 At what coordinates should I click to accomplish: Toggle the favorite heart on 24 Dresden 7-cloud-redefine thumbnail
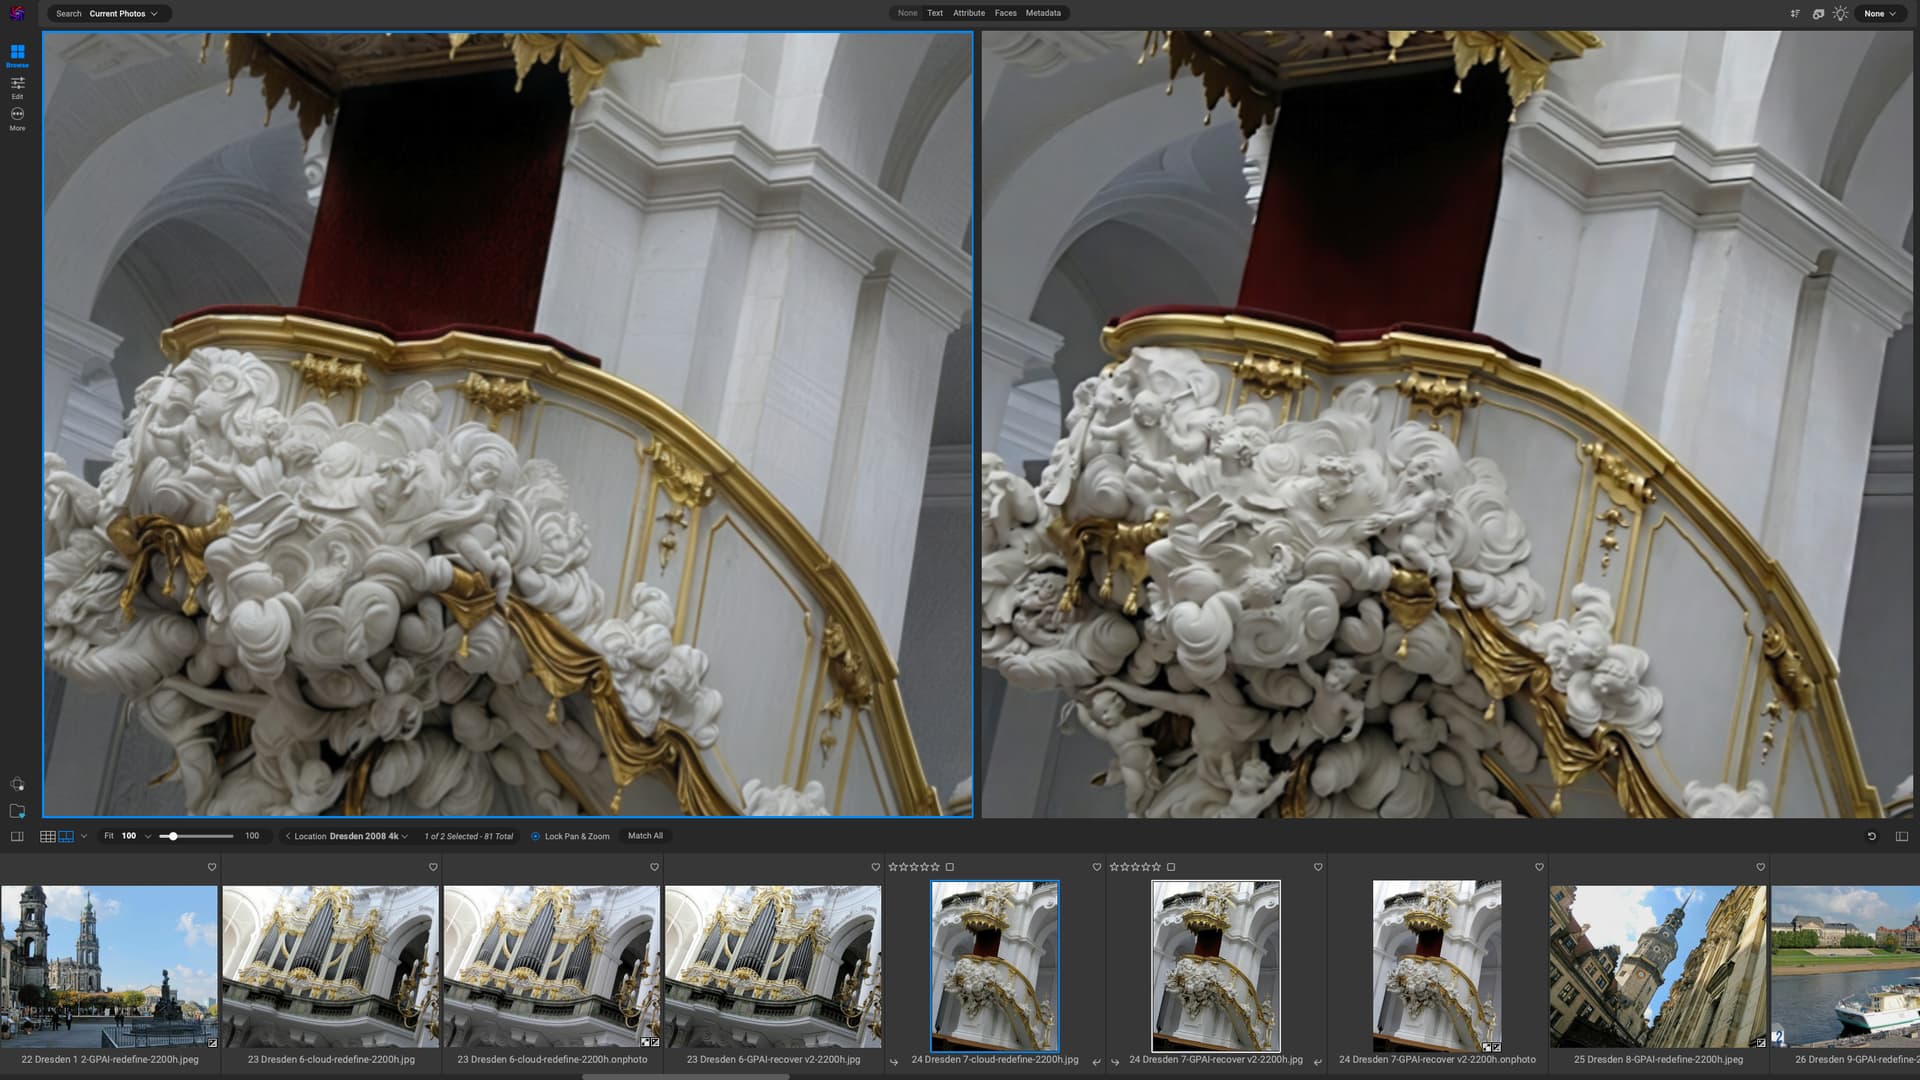[1097, 867]
